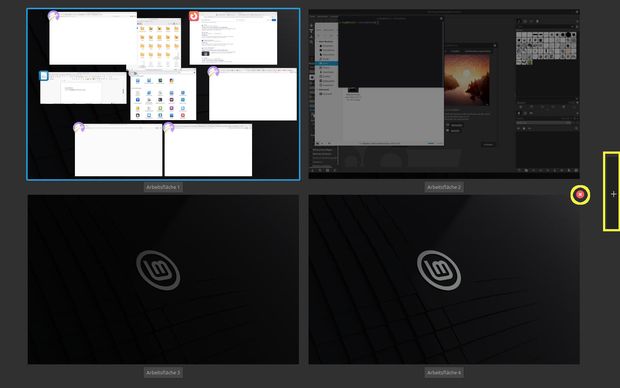Viewport: 620px width, 388px height.
Task: Select the file manager window with folder icons
Action: coord(158,44)
